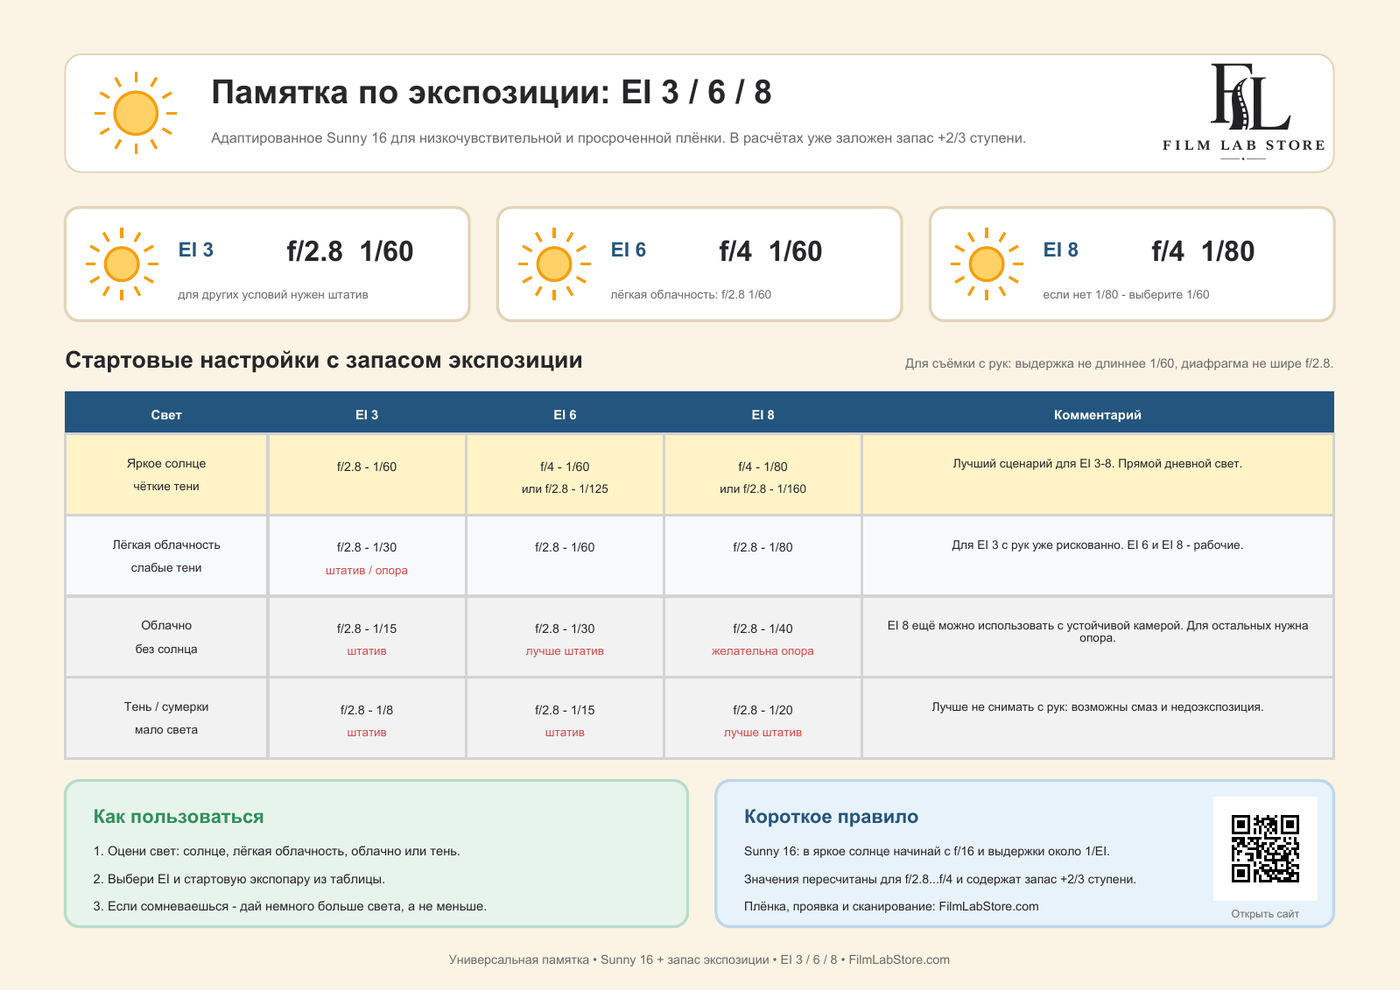Click the 'или f/2.8 - 1/125' cell text
This screenshot has width=1400, height=991.
pos(565,489)
